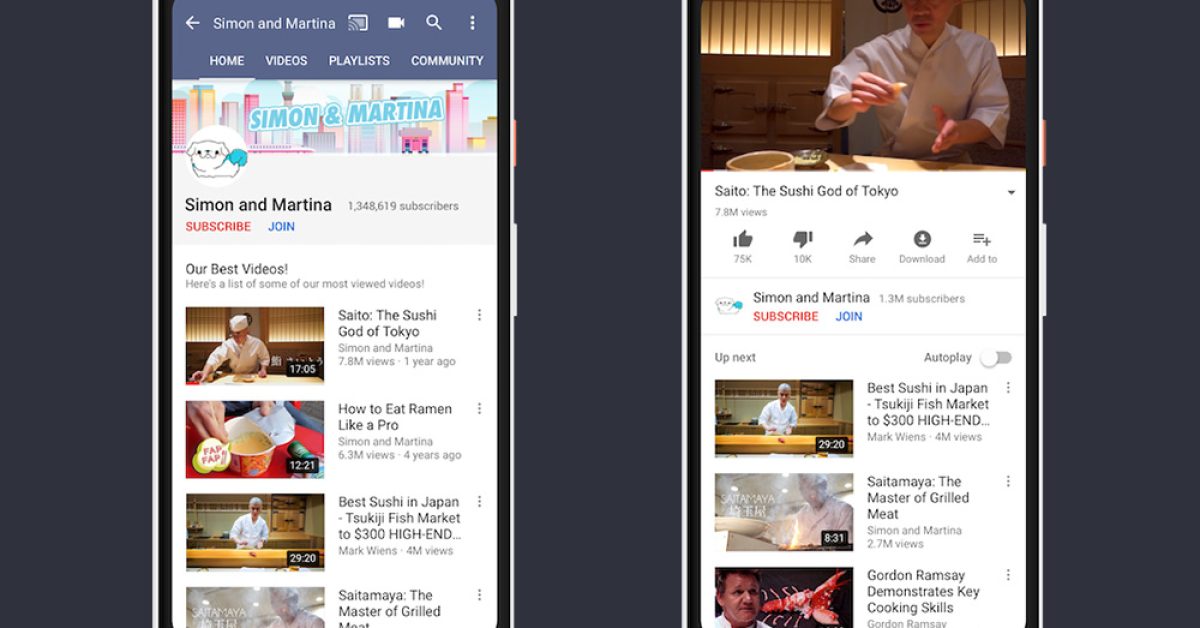This screenshot has height=628, width=1200.
Task: Tap the video camera icon in header
Action: pos(396,23)
